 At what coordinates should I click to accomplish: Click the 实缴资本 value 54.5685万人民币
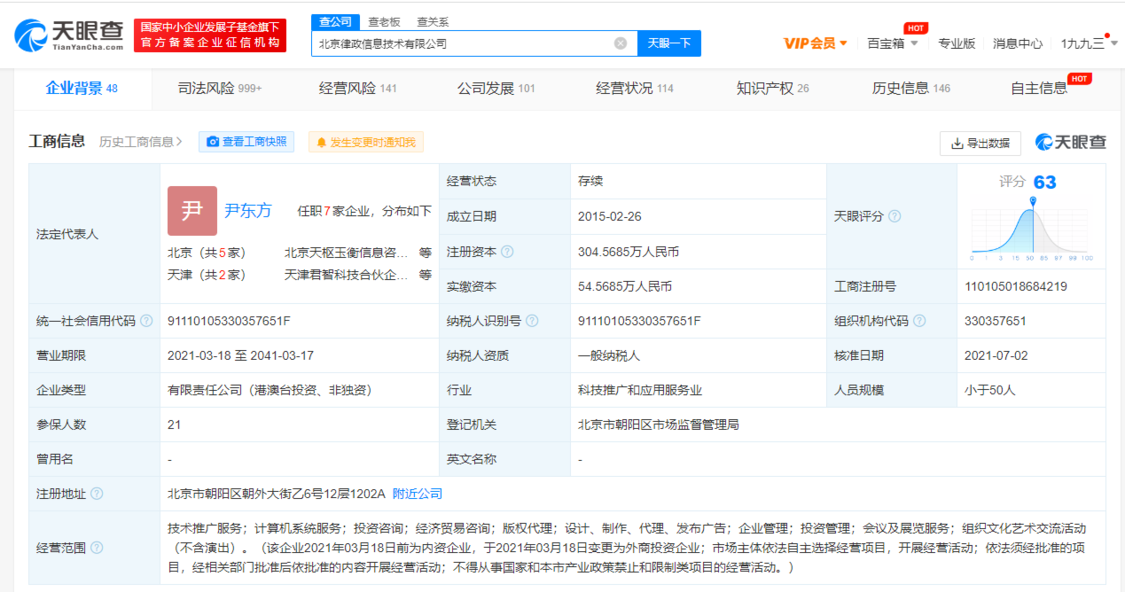(x=625, y=286)
